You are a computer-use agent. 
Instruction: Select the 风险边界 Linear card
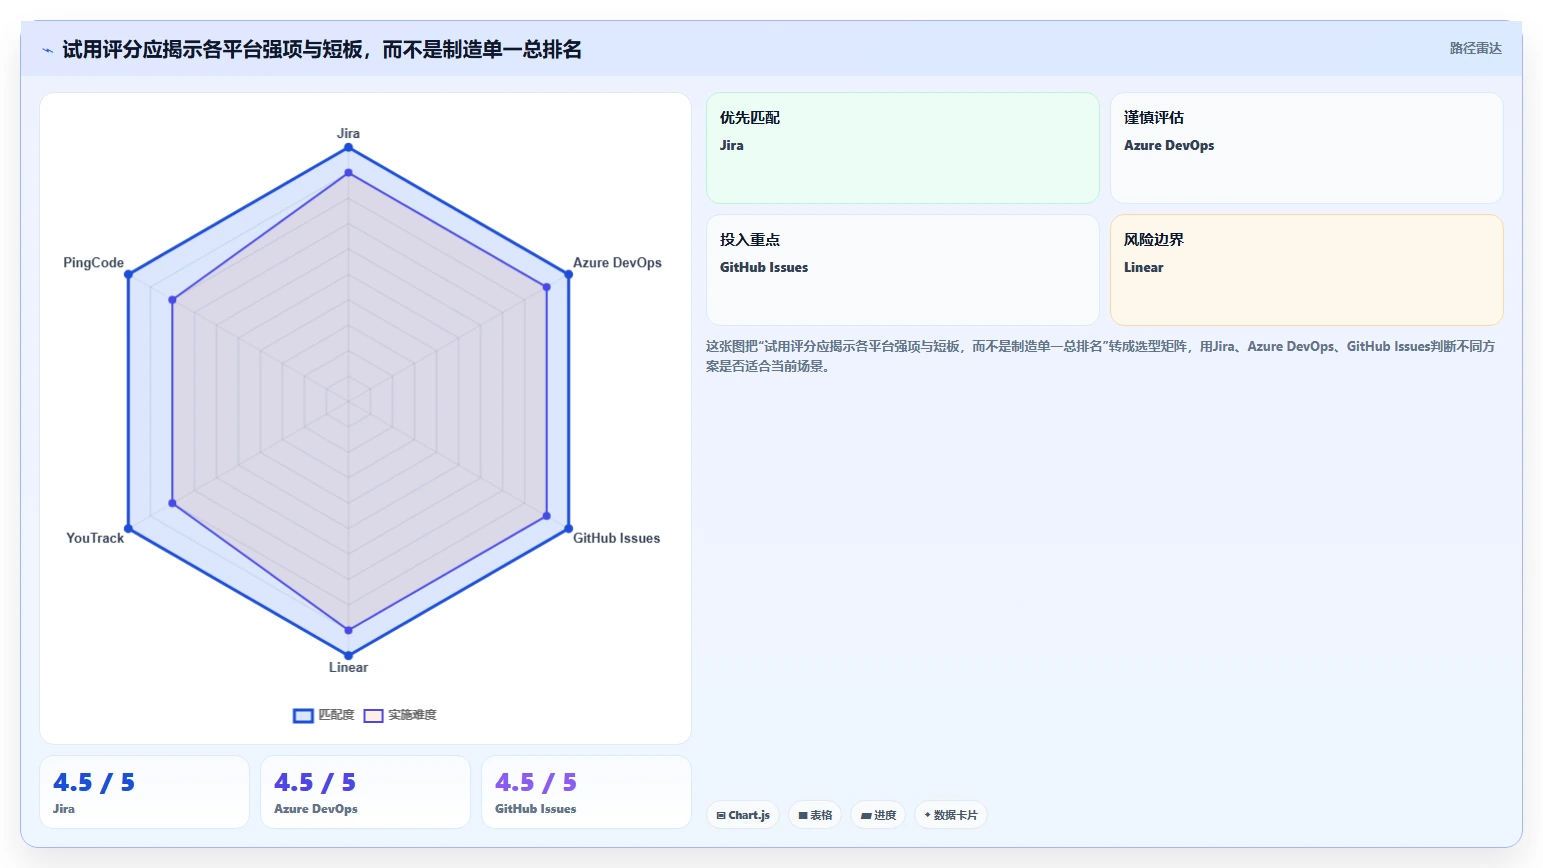(1307, 270)
